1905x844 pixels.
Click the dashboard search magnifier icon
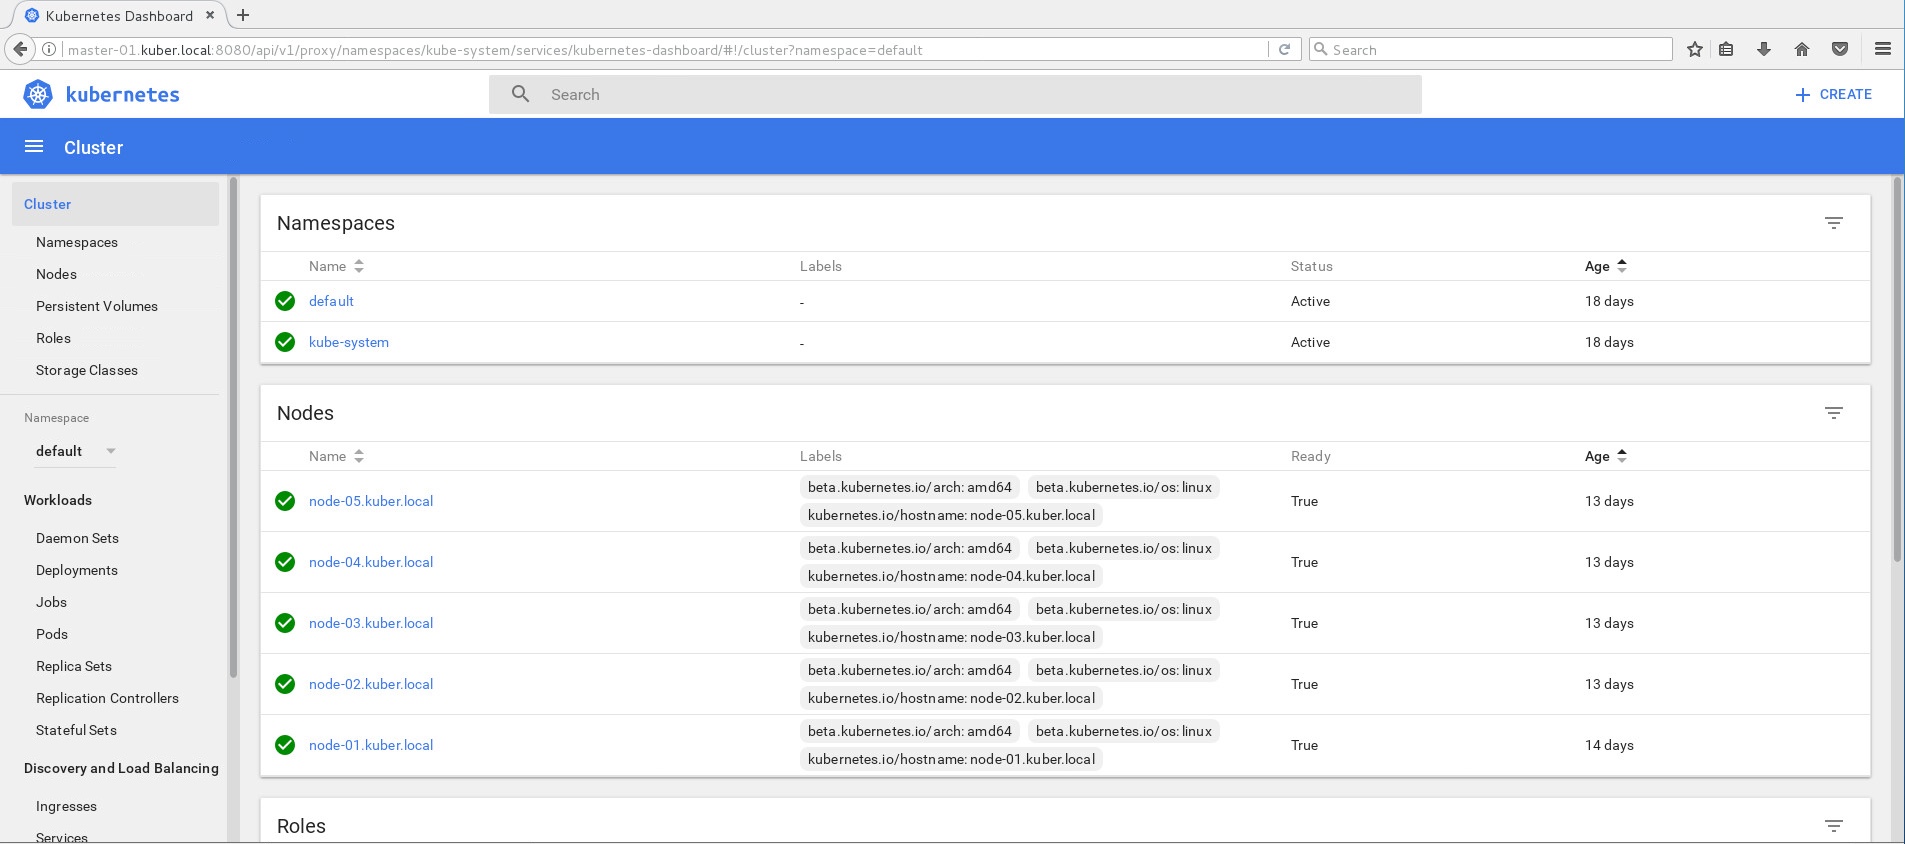click(x=521, y=94)
